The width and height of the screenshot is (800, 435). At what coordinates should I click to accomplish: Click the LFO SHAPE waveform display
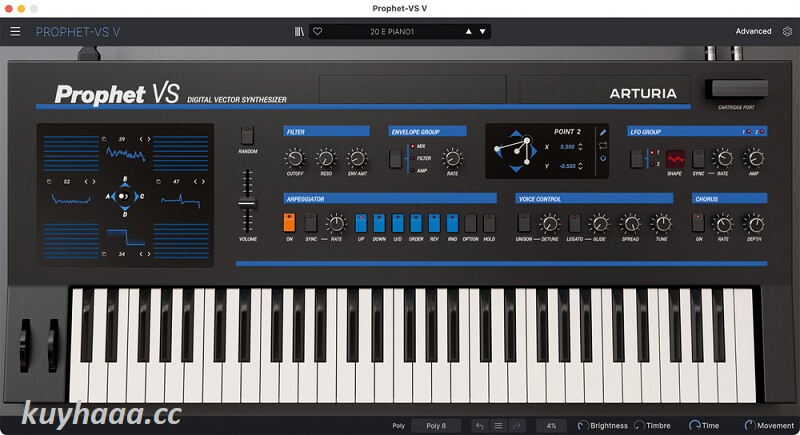674,159
